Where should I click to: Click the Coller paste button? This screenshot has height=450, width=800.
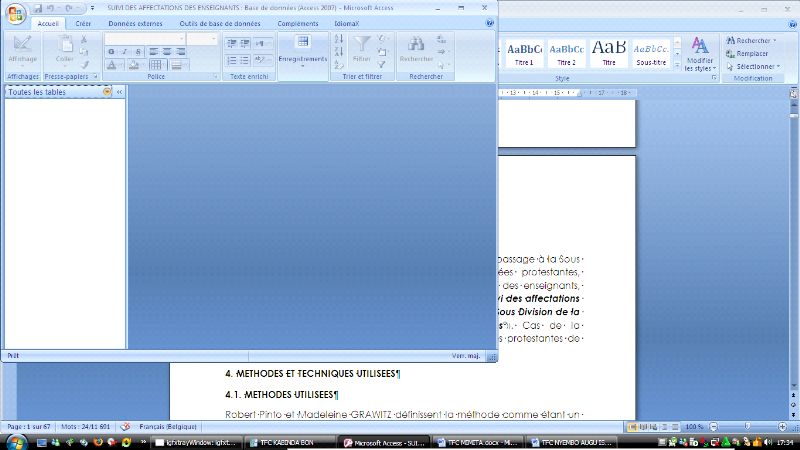point(64,51)
